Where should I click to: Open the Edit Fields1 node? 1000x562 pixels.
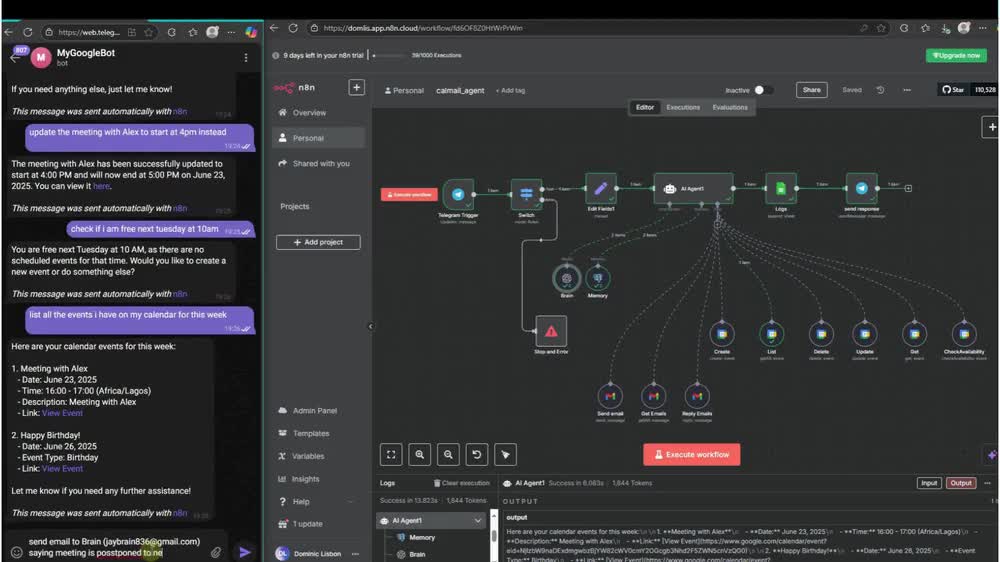point(601,188)
